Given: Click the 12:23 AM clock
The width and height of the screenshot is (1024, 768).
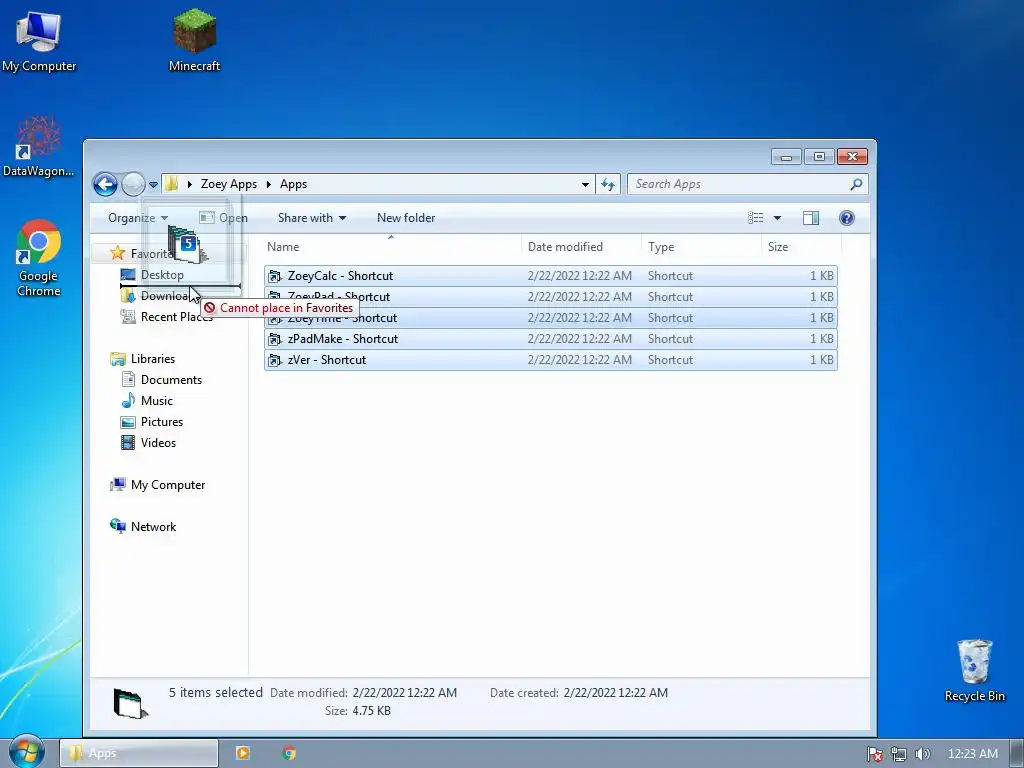Looking at the screenshot, I should pos(972,754).
